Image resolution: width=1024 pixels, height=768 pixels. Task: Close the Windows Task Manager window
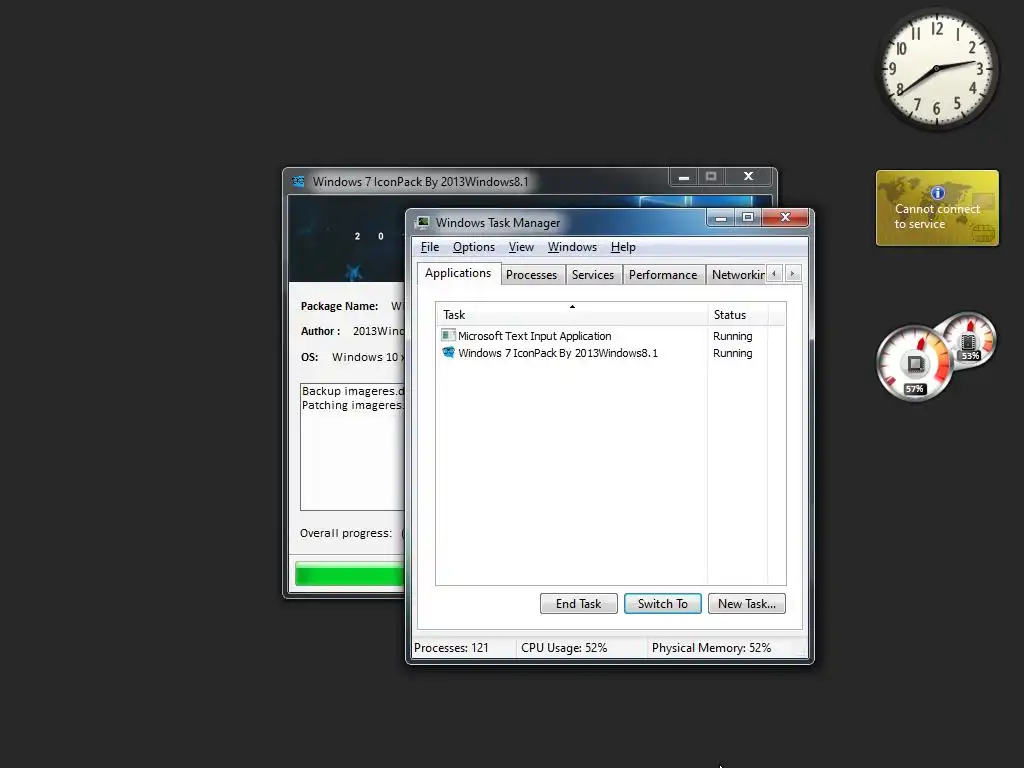point(786,217)
